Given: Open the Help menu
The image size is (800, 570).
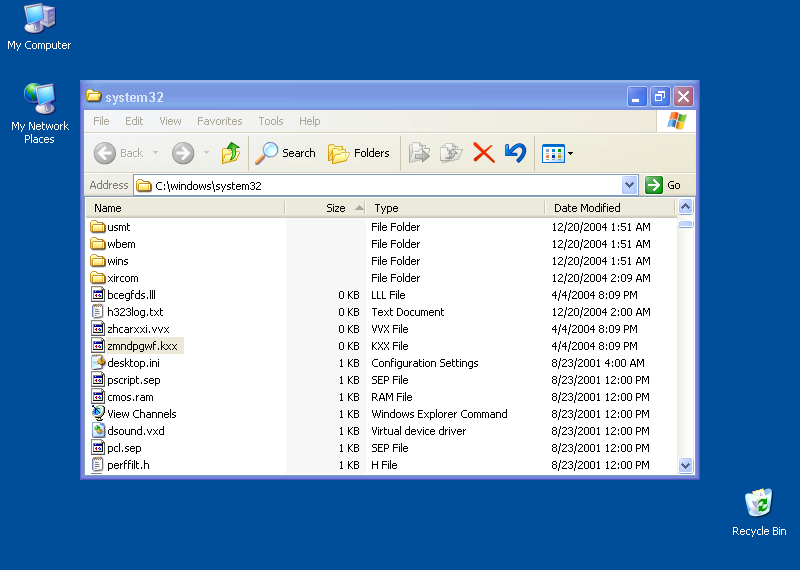Looking at the screenshot, I should [x=310, y=121].
